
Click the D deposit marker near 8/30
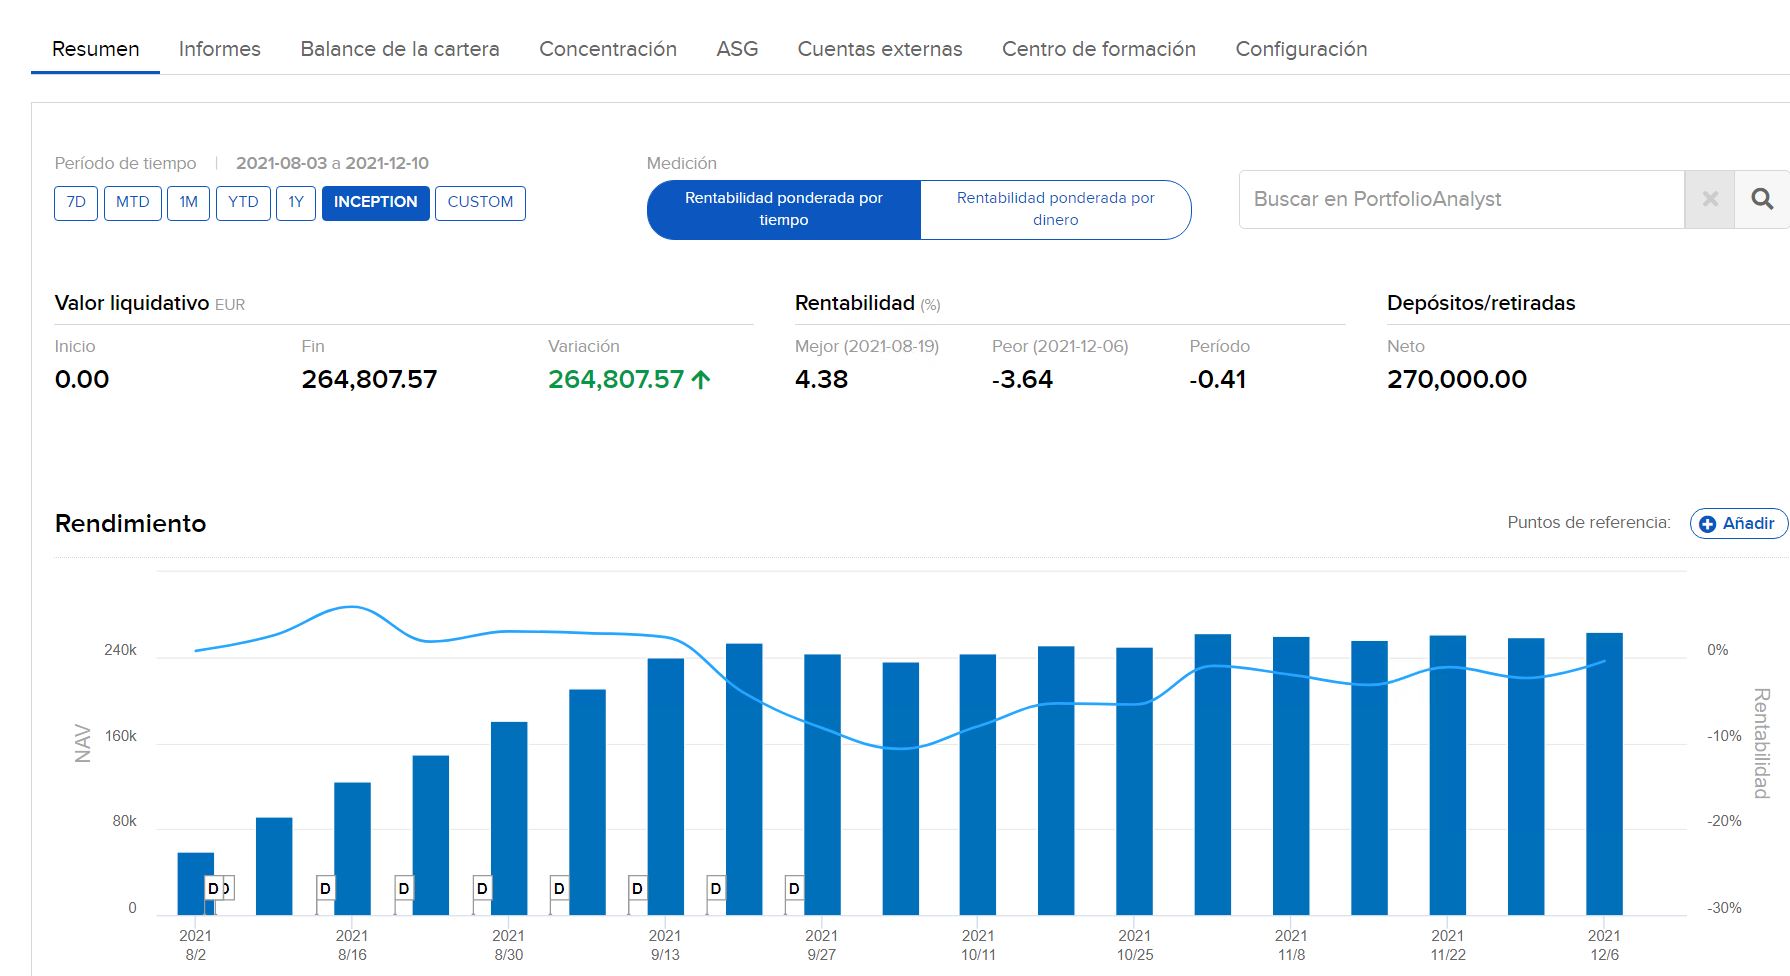pos(482,888)
